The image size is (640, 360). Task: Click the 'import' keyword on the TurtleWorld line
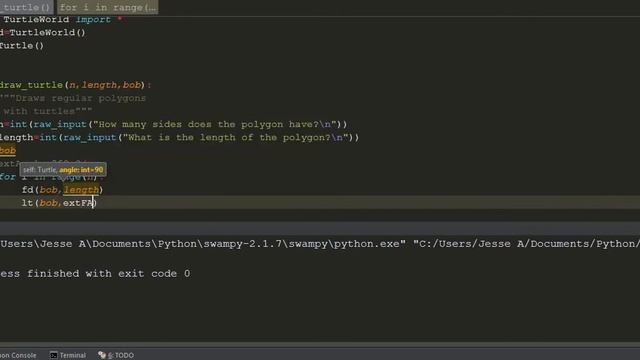(x=93, y=20)
